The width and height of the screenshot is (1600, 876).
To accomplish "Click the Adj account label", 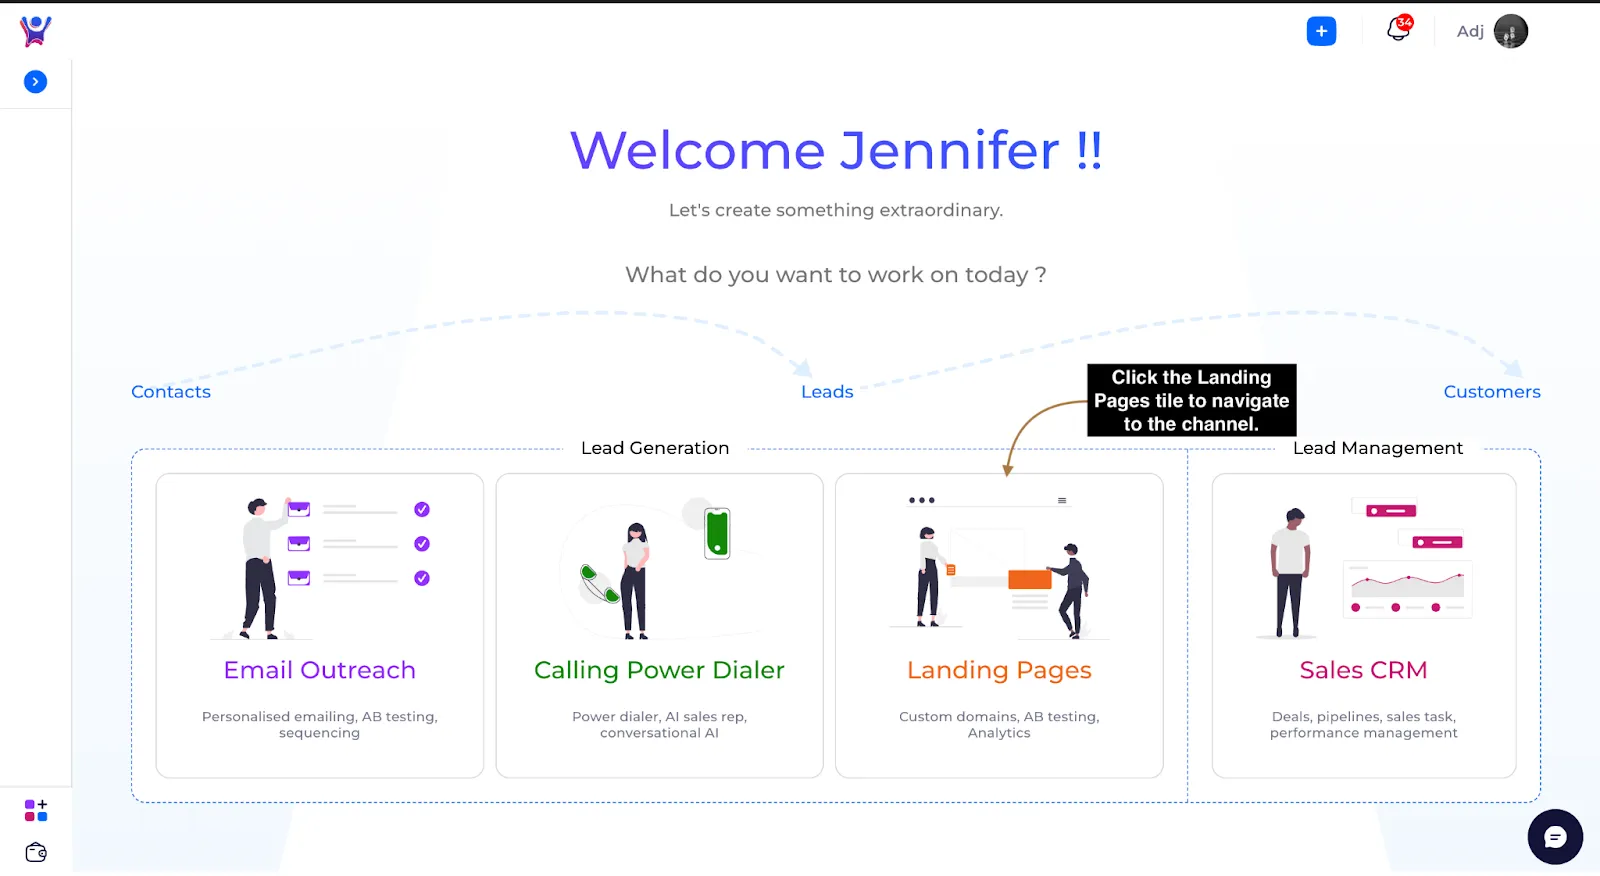I will [1470, 32].
